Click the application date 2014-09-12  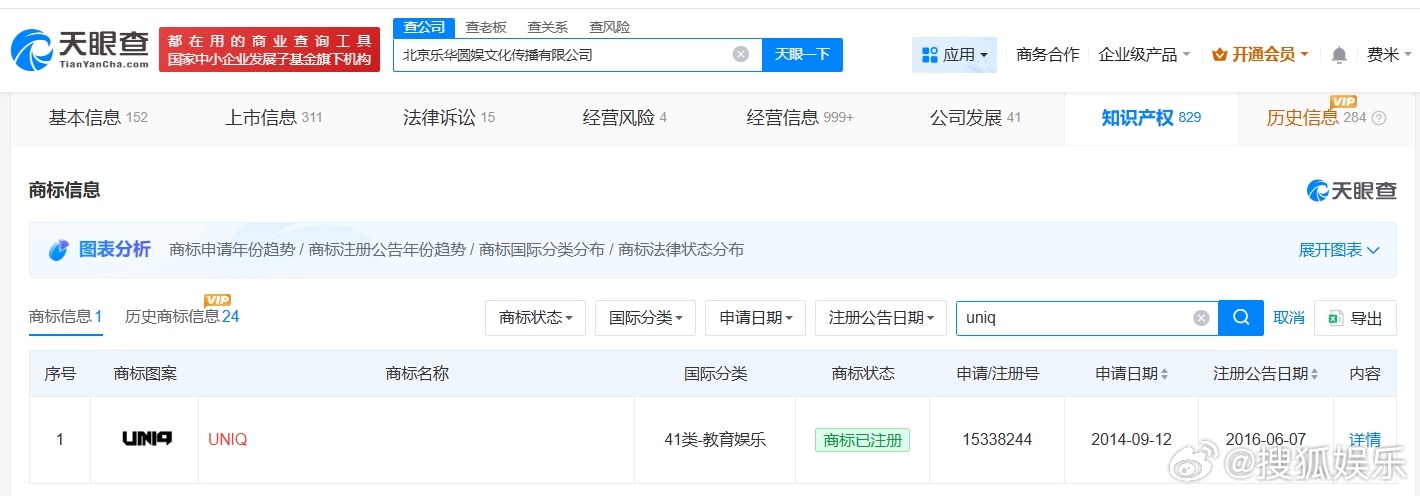(x=1131, y=439)
